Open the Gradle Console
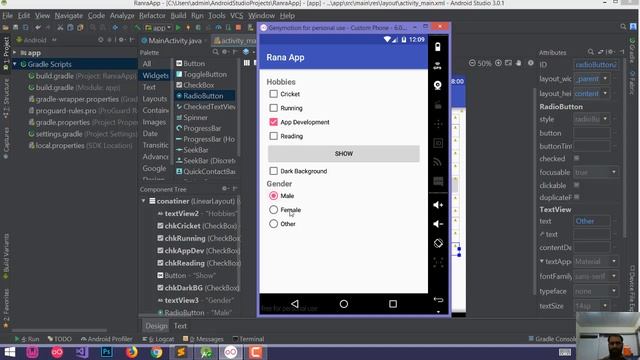The height and width of the screenshot is (360, 640). pos(552,339)
